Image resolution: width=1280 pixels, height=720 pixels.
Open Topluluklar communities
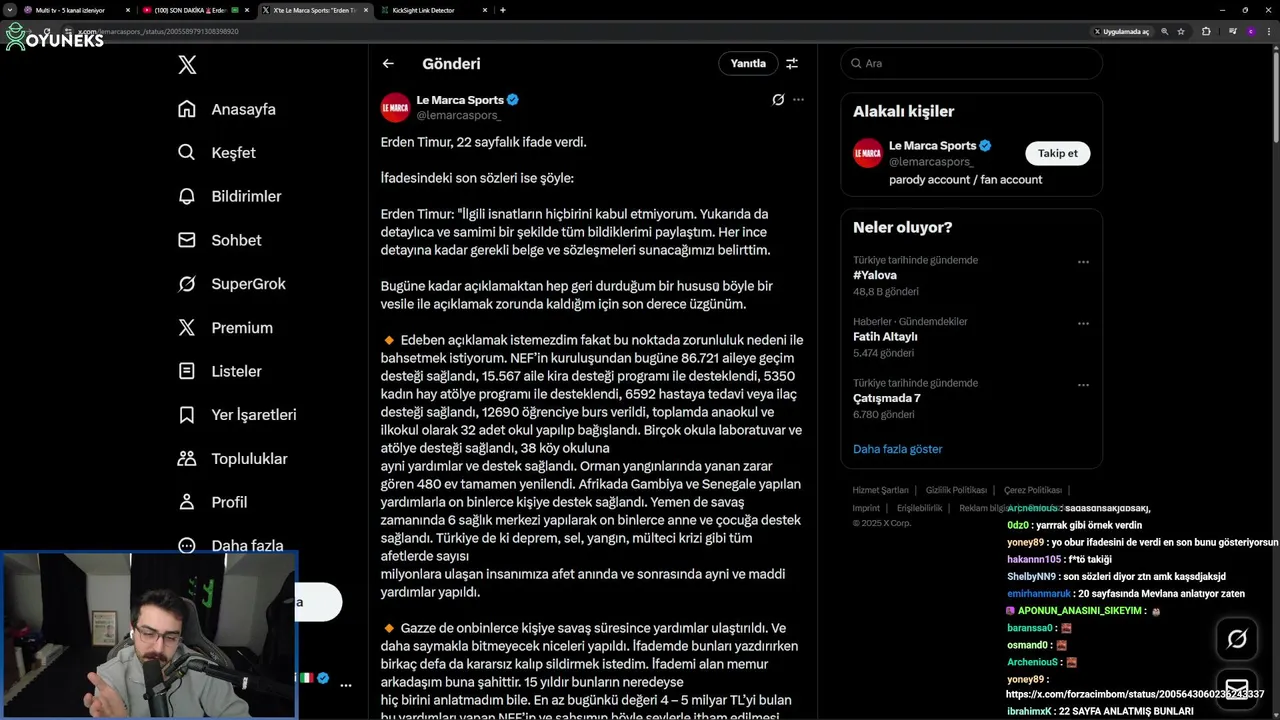coord(232,459)
